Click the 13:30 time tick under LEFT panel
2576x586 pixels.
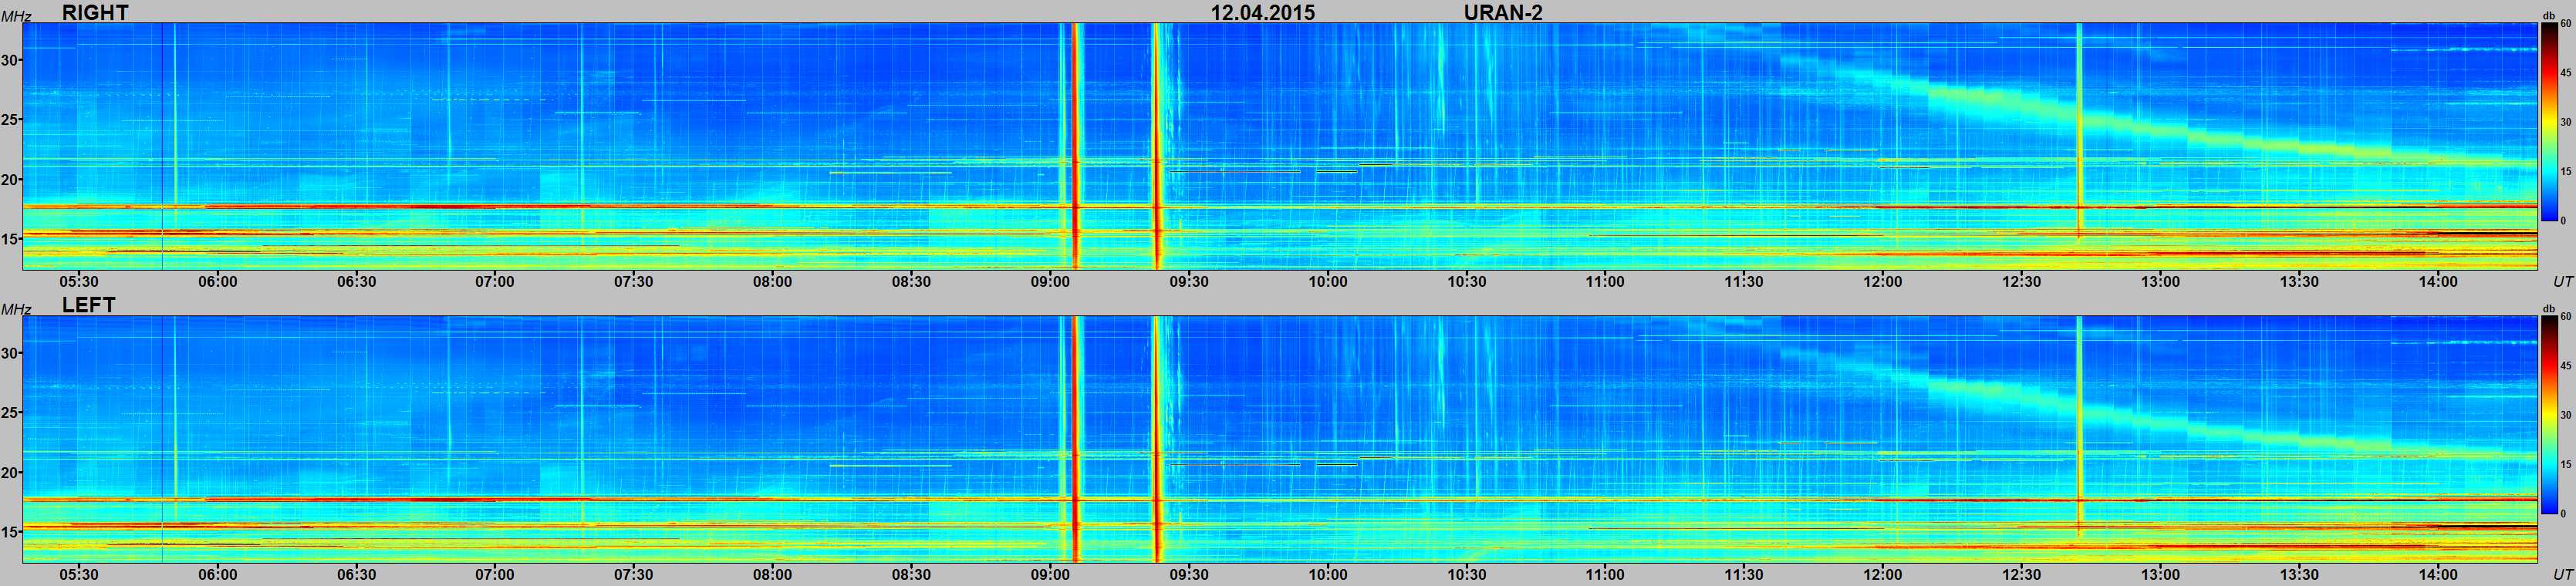click(x=2299, y=575)
